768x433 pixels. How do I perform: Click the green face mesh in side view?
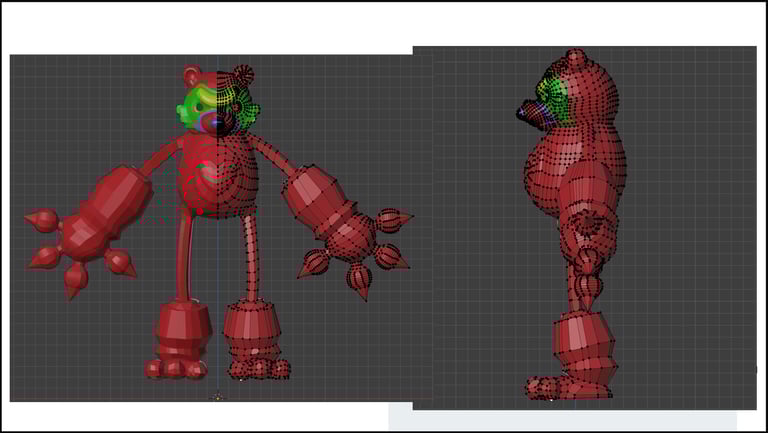pyautogui.click(x=552, y=100)
